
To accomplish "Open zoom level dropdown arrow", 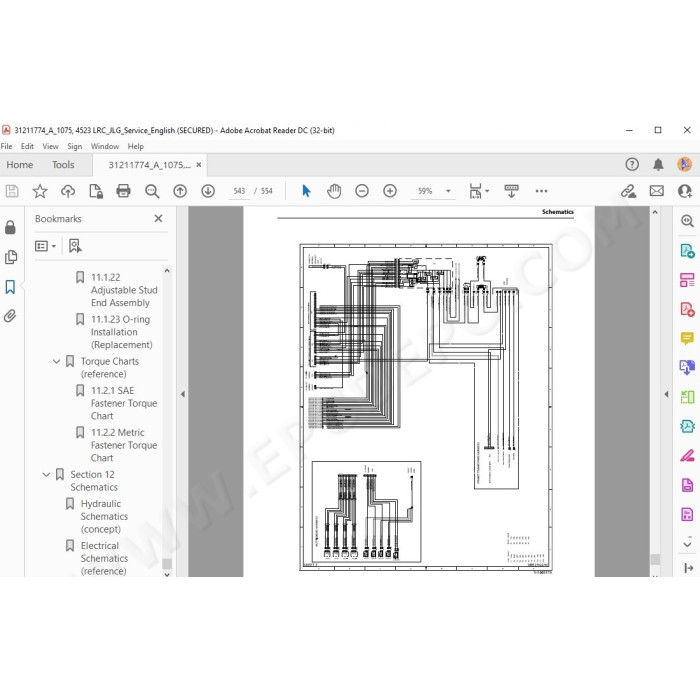I will coord(448,191).
